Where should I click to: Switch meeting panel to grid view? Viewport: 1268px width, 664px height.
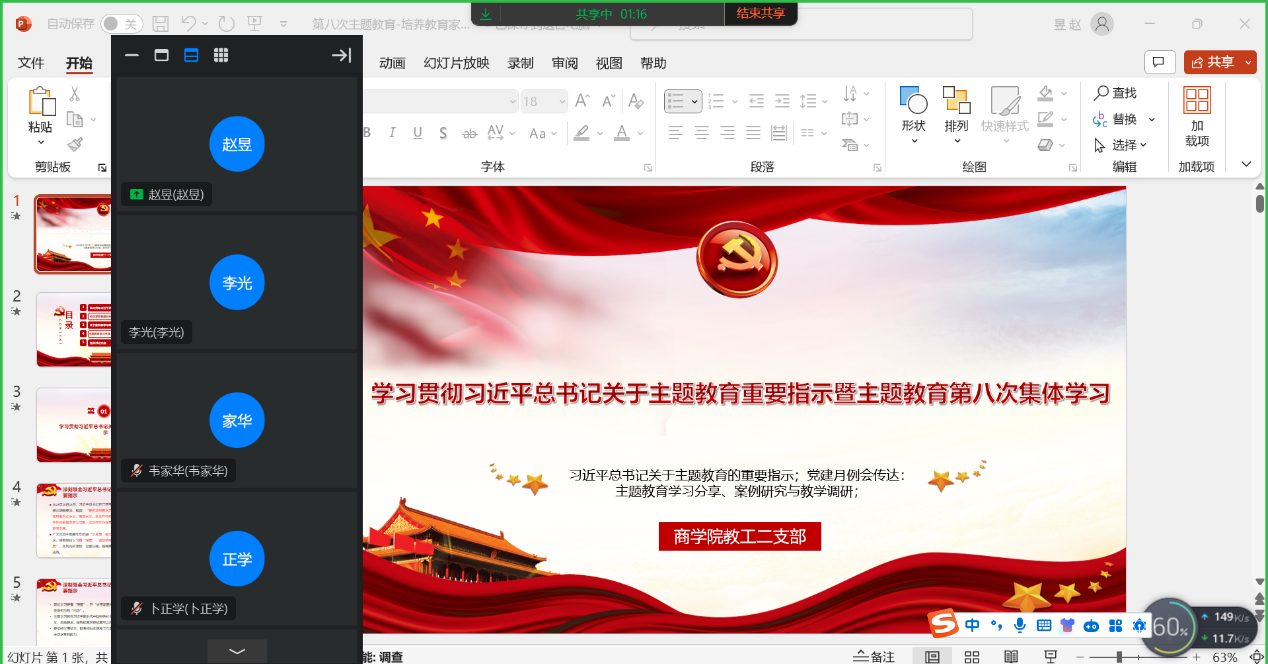click(221, 56)
